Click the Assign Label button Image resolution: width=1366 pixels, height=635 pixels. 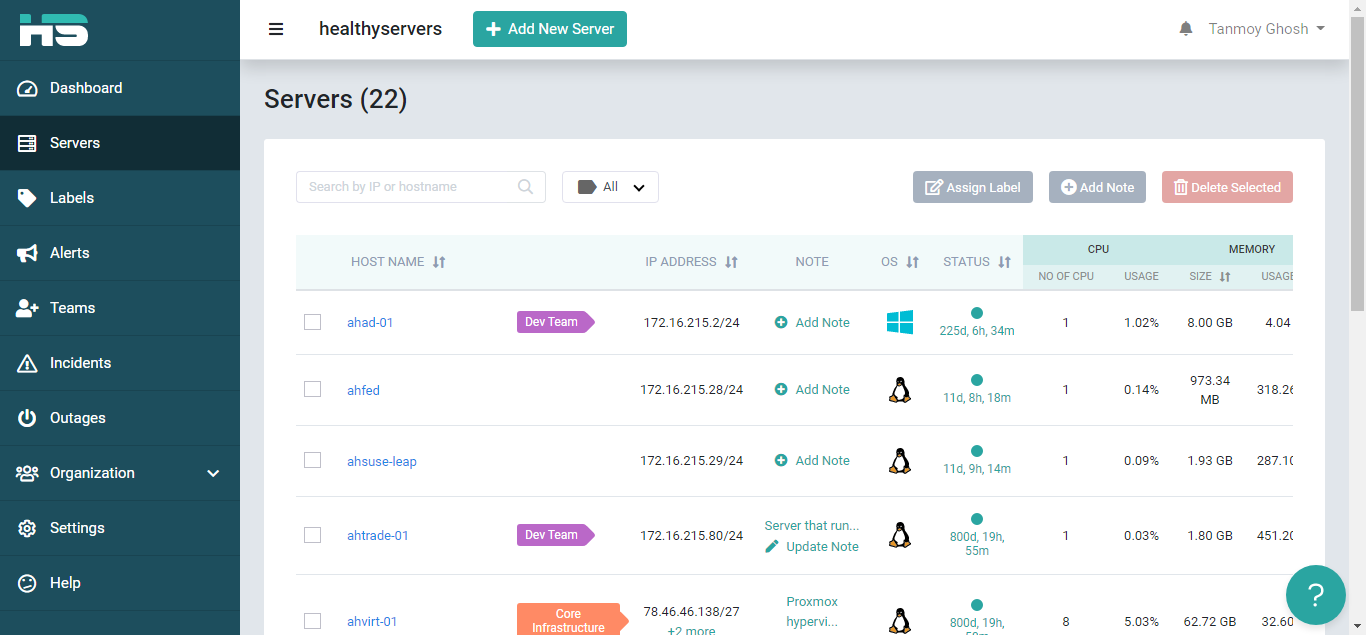click(x=973, y=187)
